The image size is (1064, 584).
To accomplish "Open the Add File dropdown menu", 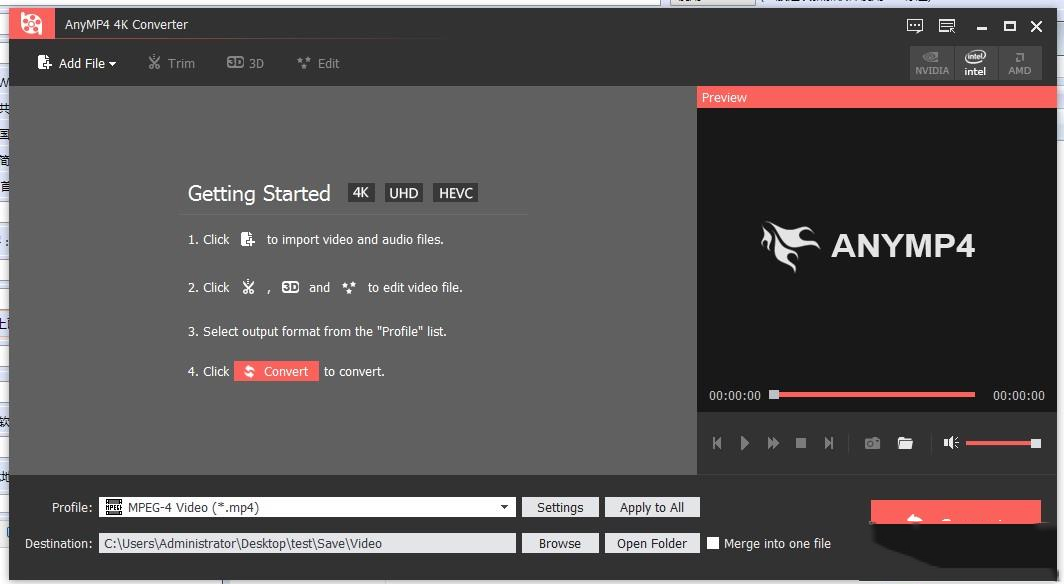I will 77,63.
